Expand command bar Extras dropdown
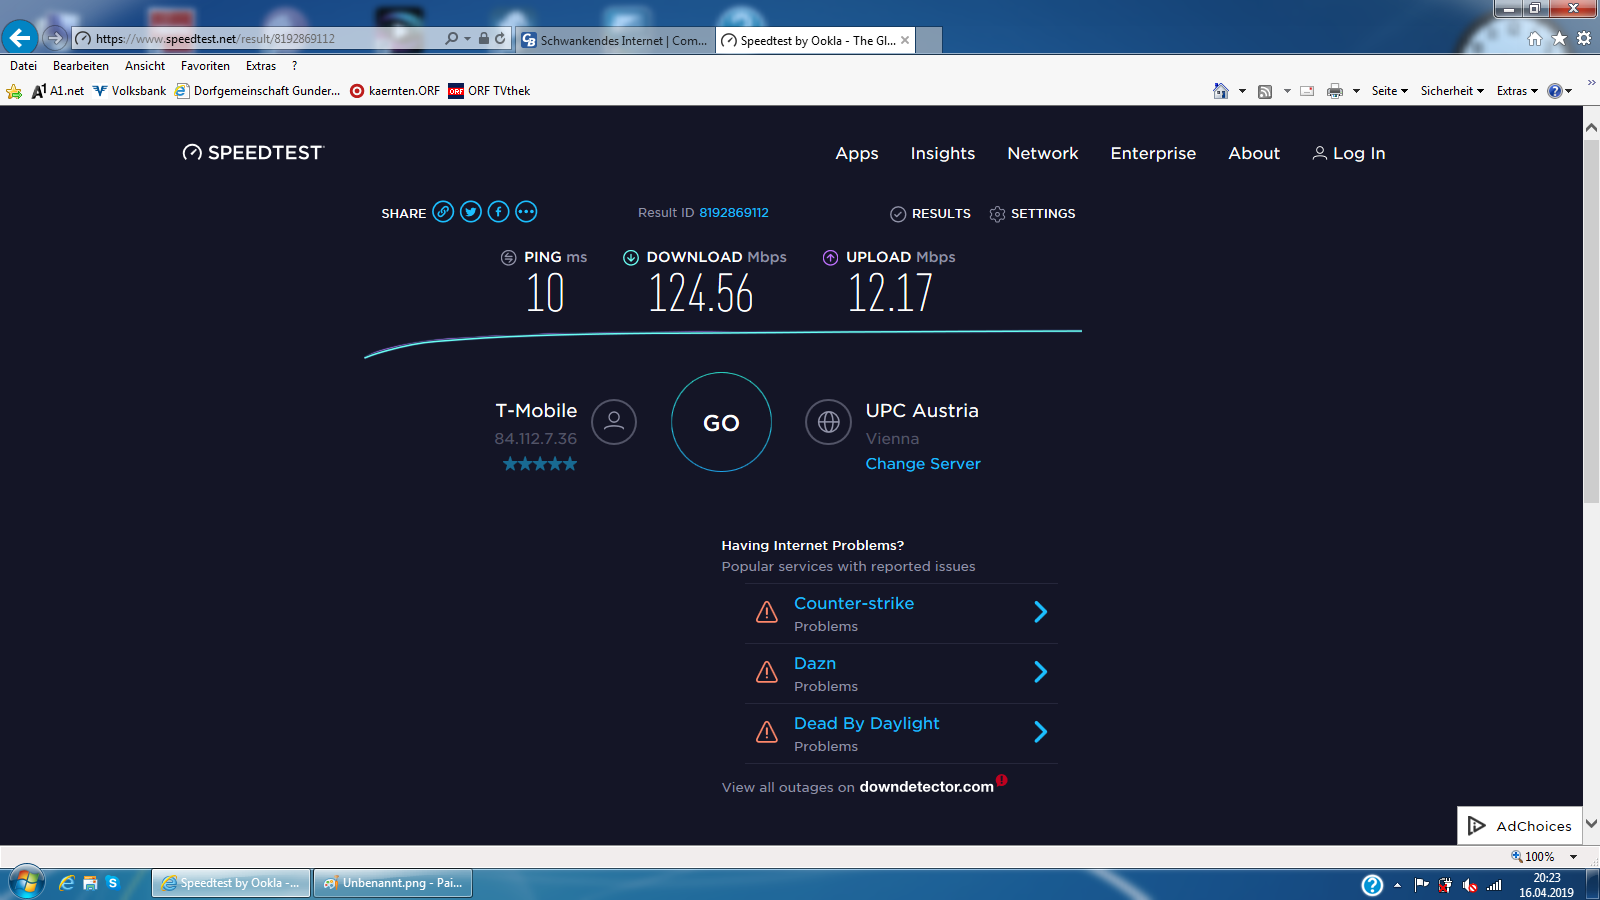Viewport: 1600px width, 900px height. [x=1517, y=91]
